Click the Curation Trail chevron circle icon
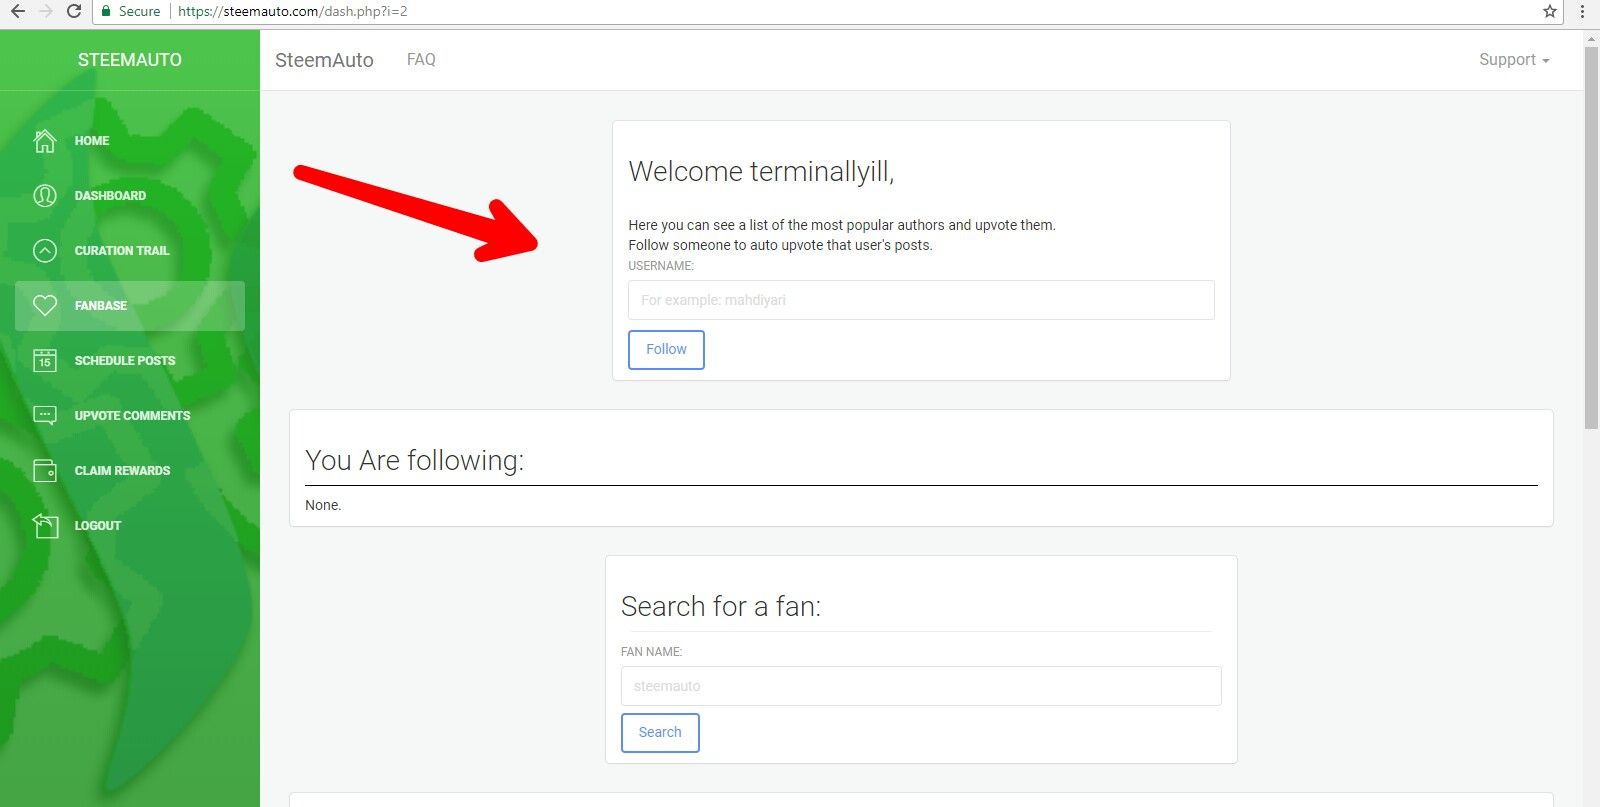1600x807 pixels. point(45,251)
